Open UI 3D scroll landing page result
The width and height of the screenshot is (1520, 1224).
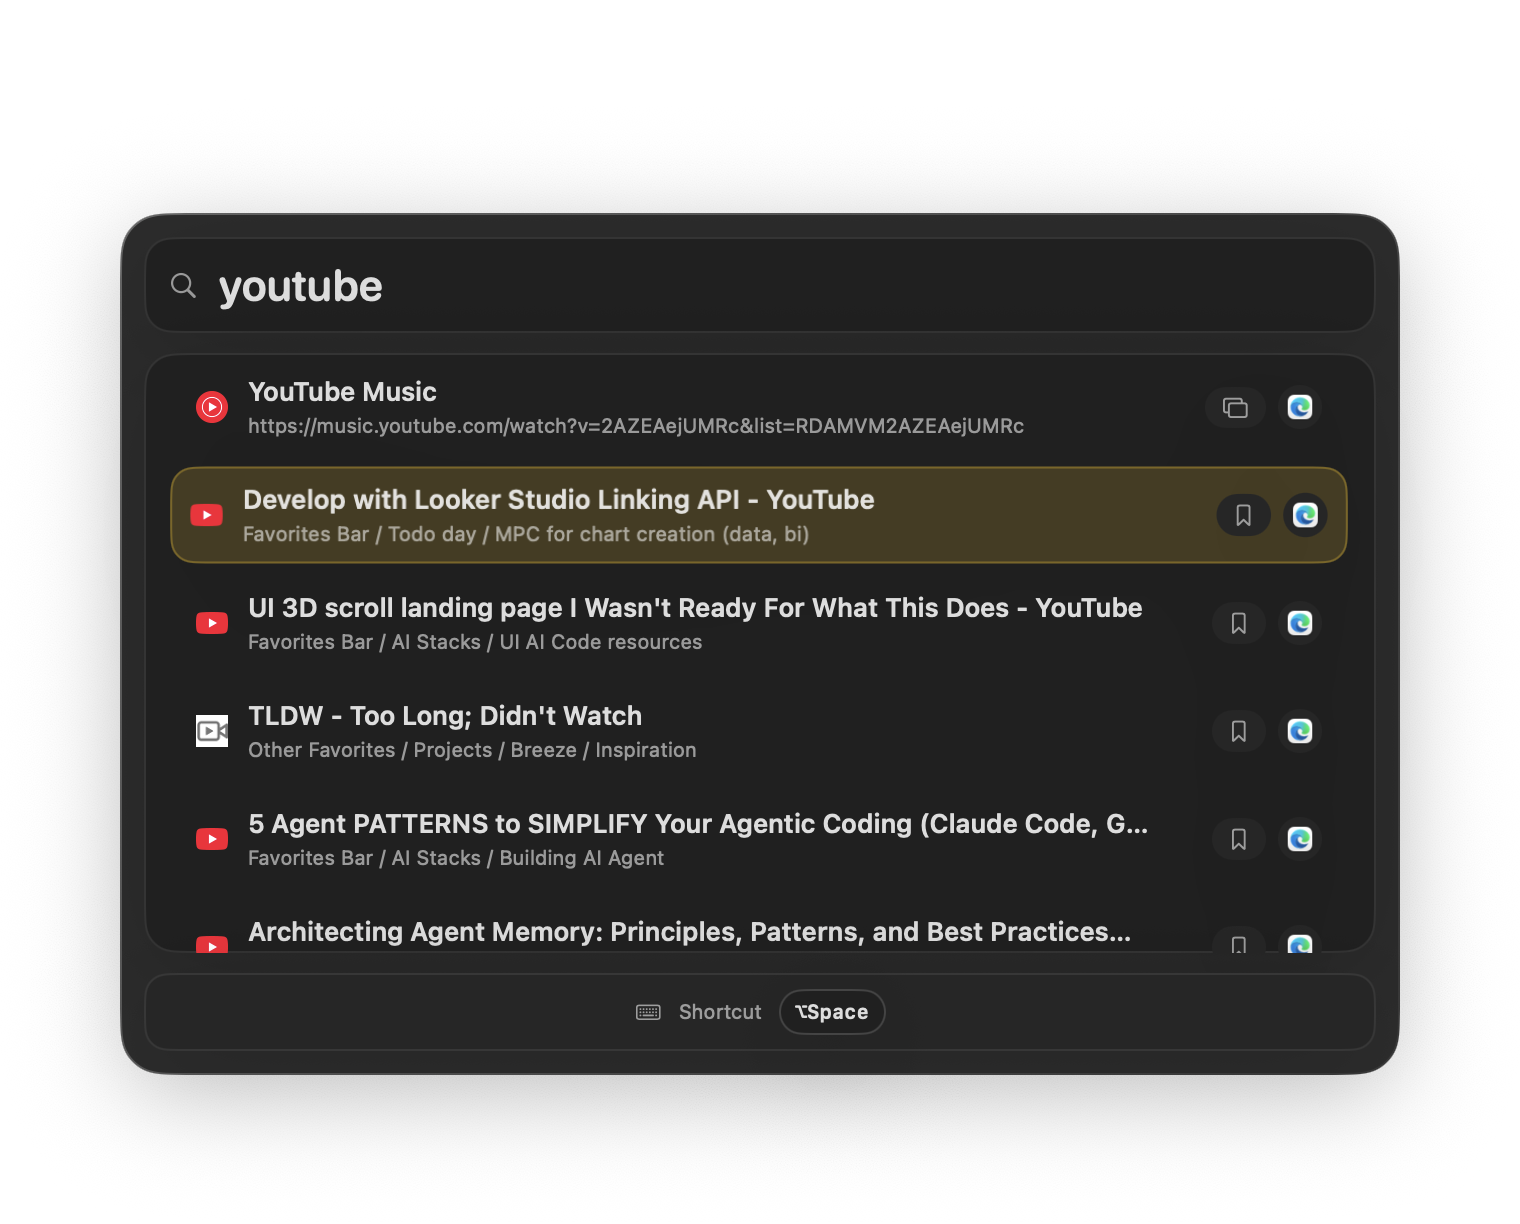(x=759, y=623)
